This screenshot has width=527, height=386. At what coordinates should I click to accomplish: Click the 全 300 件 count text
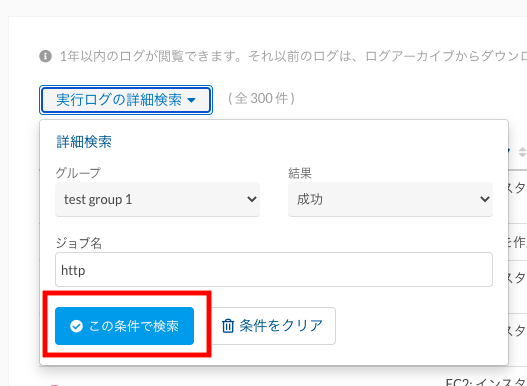coord(261,99)
